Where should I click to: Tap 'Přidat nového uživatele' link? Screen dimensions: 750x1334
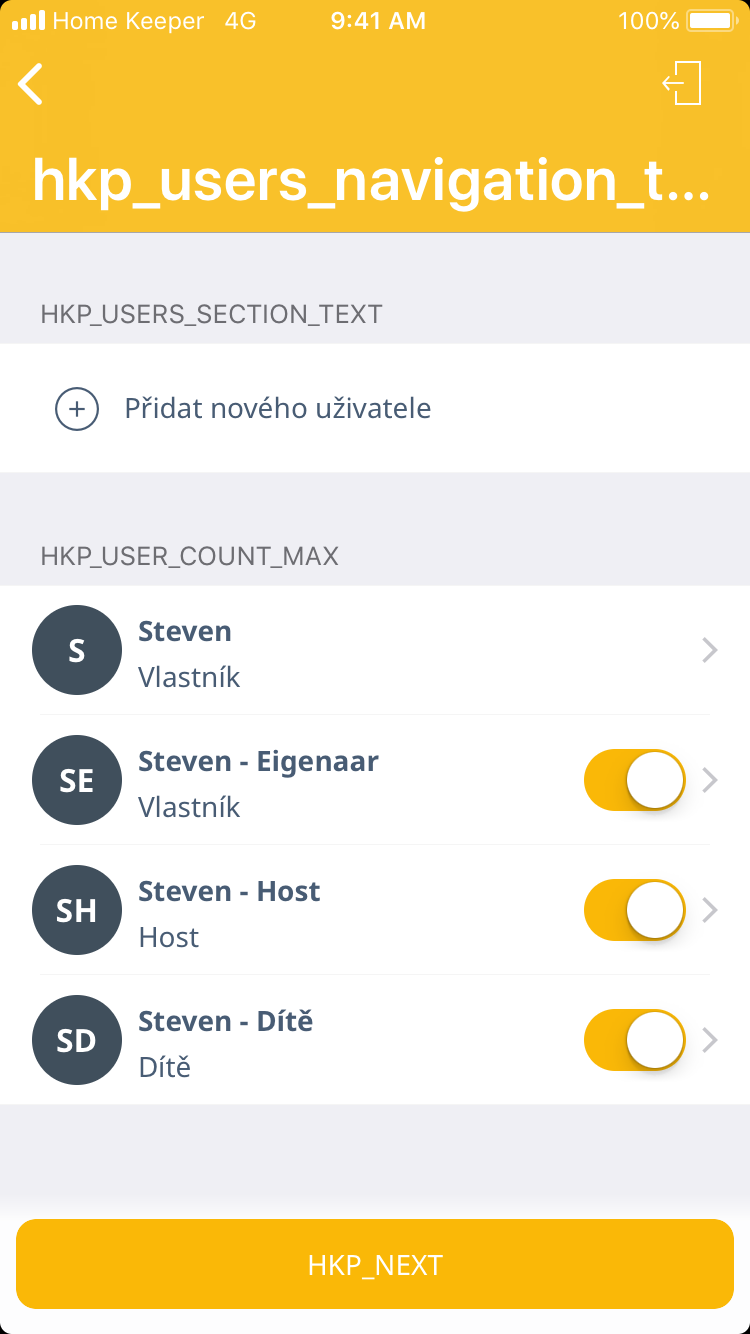click(x=278, y=409)
